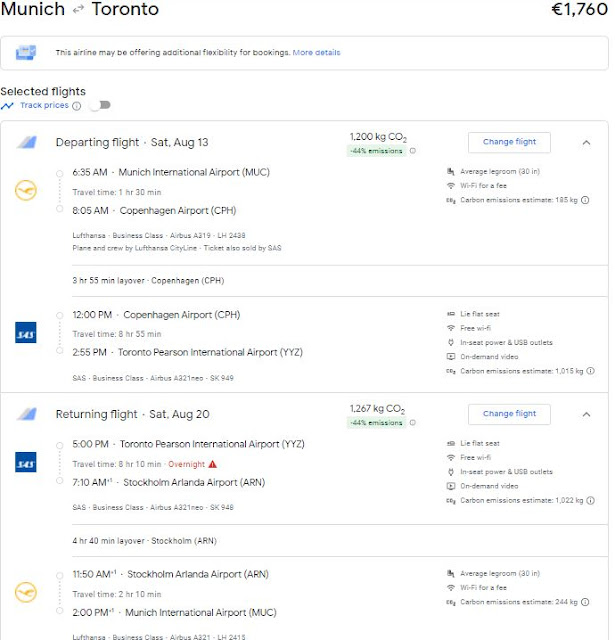
Task: Click 'Travel time: 8 hr 55 min' text
Action: (117, 334)
